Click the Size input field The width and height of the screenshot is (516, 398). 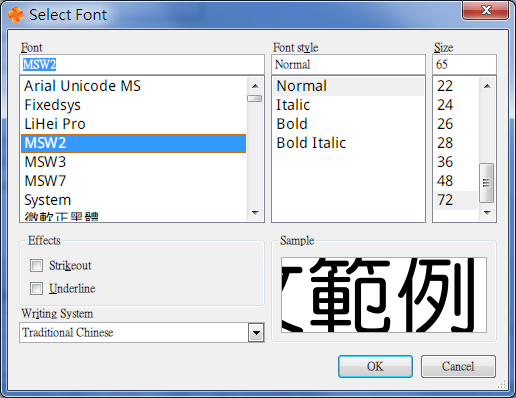tap(464, 65)
